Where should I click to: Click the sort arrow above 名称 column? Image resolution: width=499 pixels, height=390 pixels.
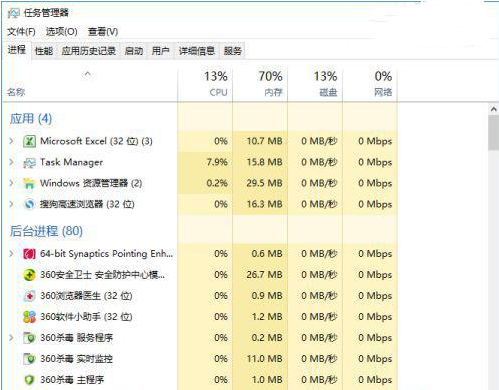87,74
